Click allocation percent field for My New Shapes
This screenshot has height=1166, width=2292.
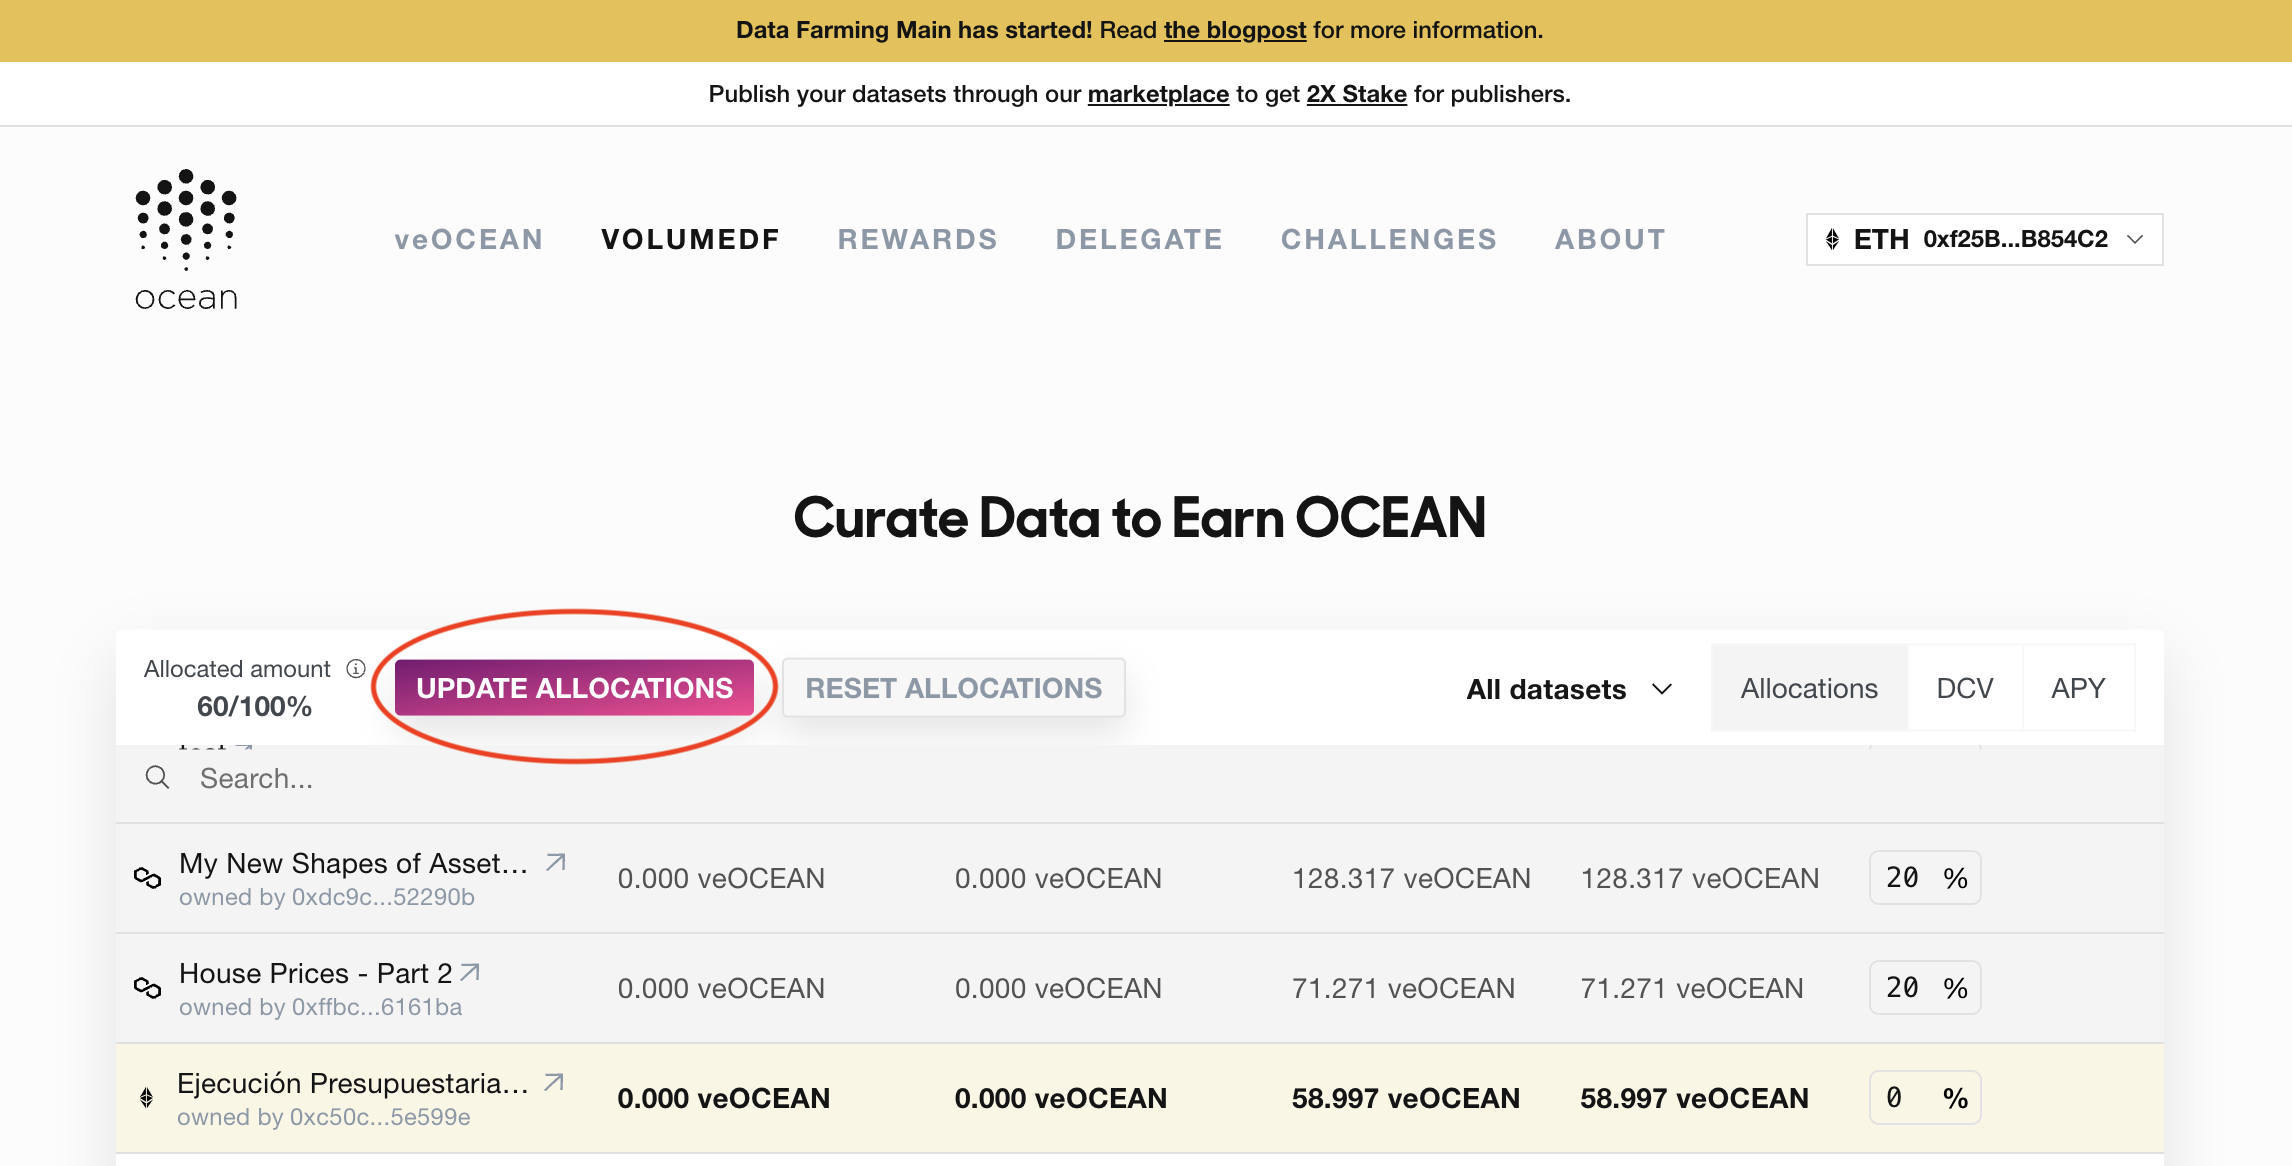coord(1904,878)
